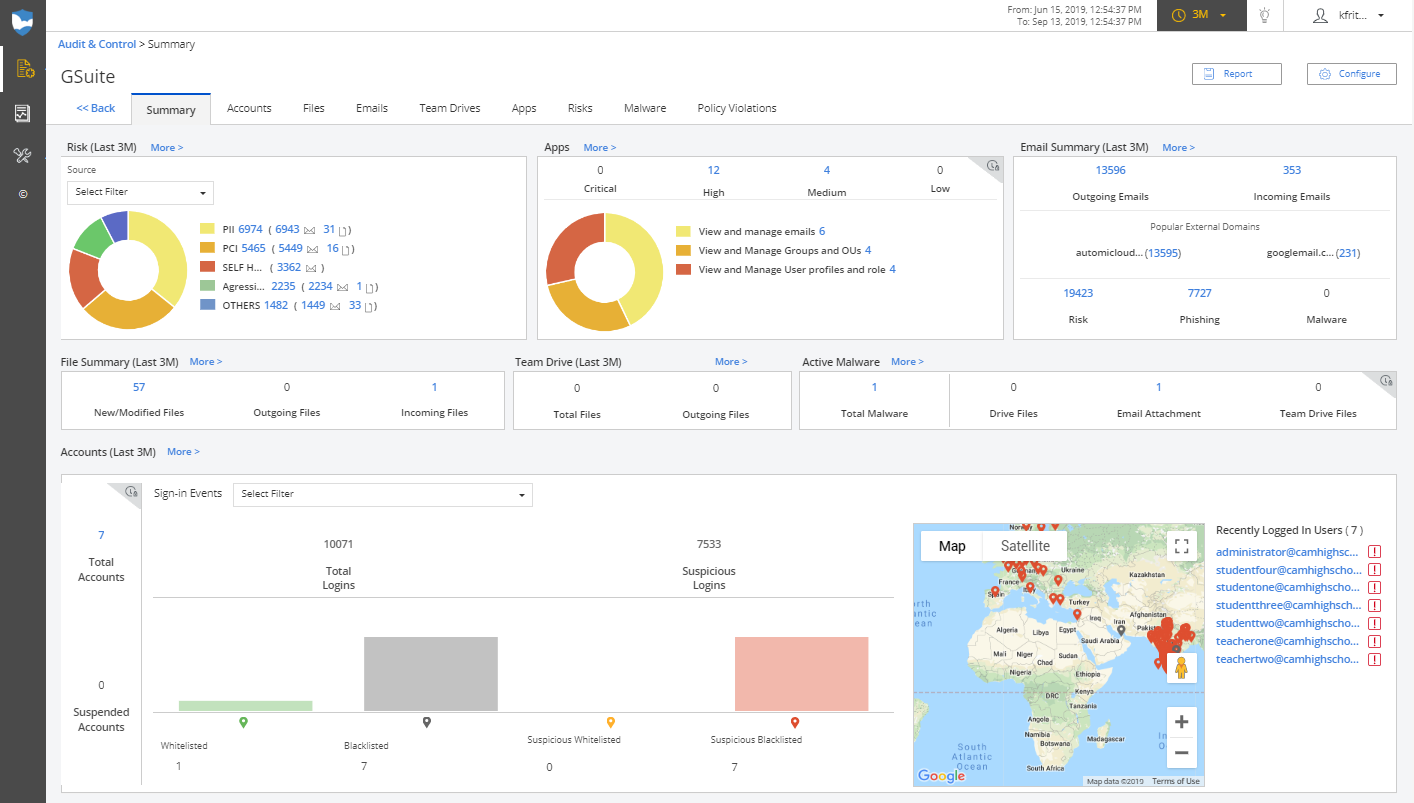The image size is (1414, 803).
Task: Open the Sign-in Events filter dropdown
Action: (382, 494)
